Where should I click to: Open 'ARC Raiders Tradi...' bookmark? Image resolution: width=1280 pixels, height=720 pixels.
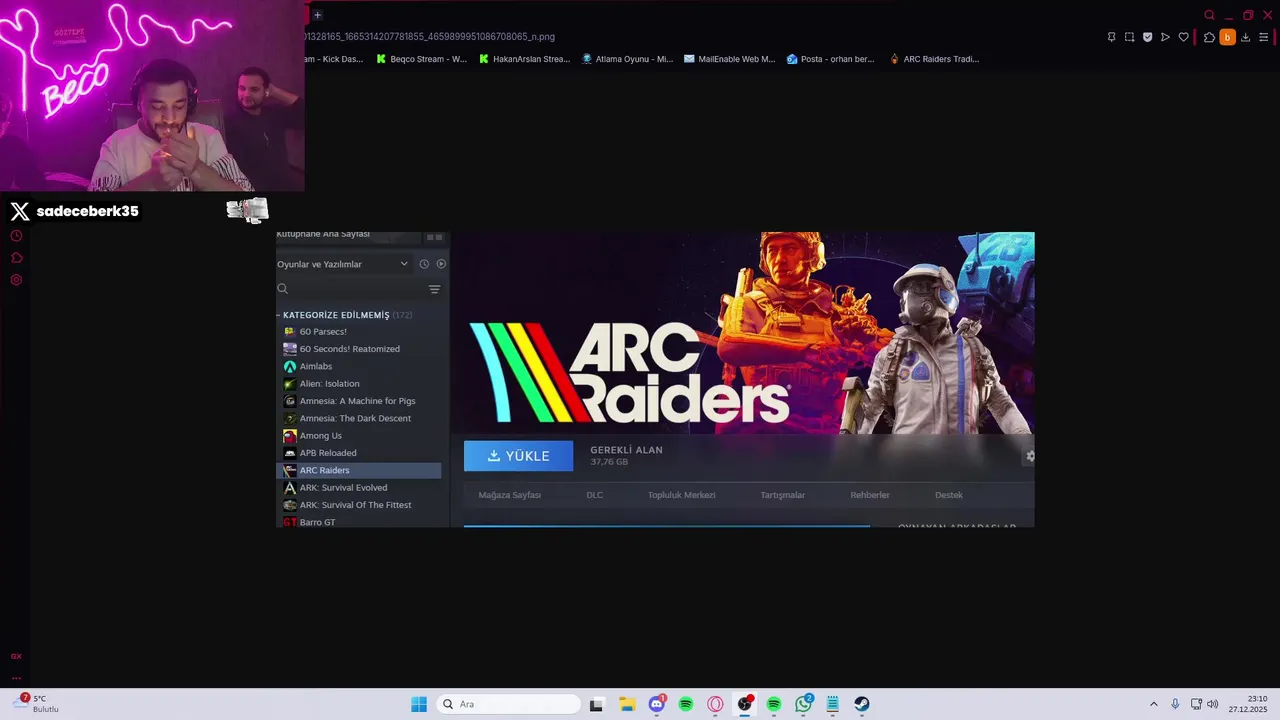tap(934, 59)
